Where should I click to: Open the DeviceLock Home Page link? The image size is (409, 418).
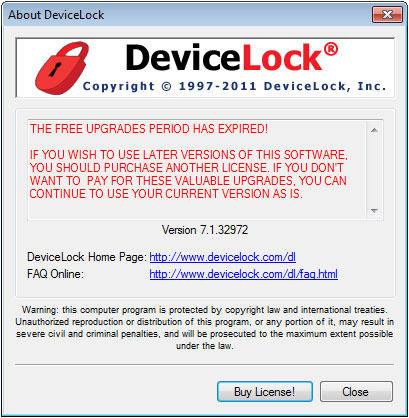[x=222, y=257]
